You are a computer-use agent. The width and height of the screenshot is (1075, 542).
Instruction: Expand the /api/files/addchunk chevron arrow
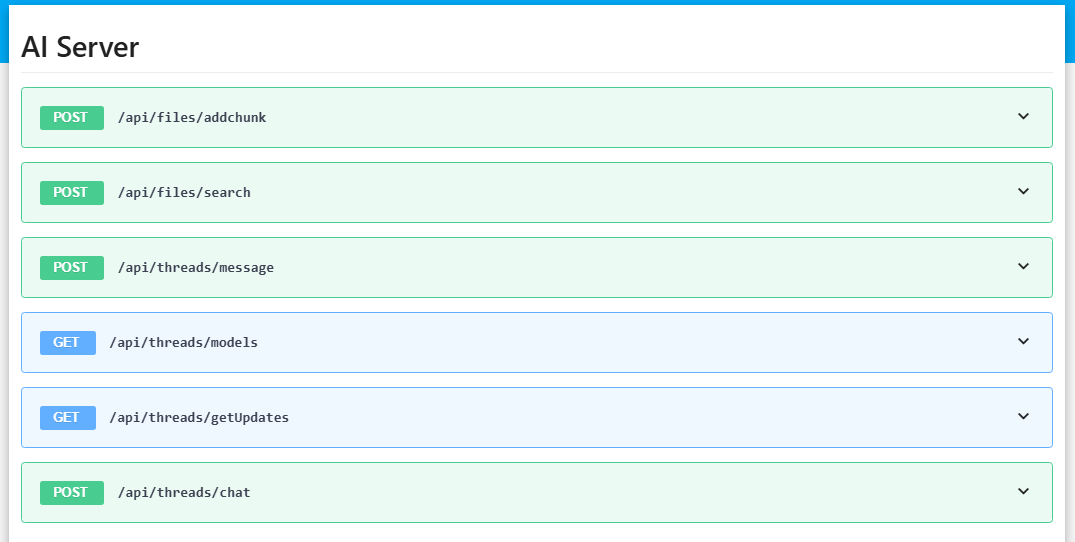click(x=1023, y=117)
